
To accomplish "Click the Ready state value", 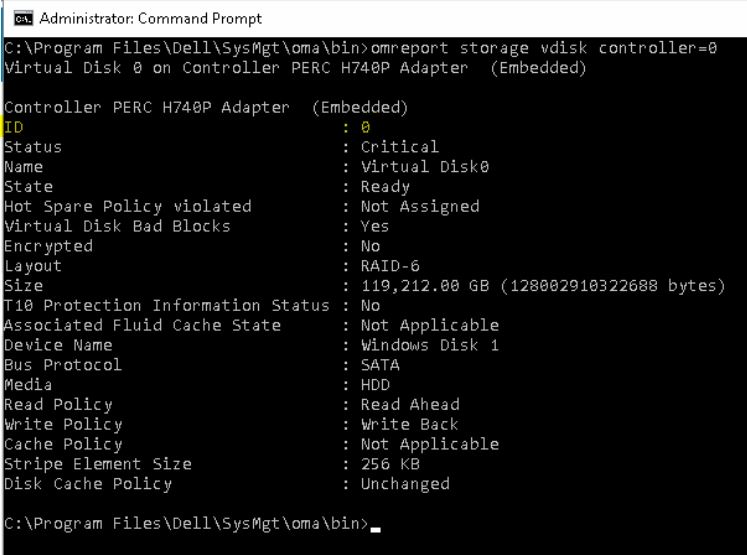I will click(385, 187).
